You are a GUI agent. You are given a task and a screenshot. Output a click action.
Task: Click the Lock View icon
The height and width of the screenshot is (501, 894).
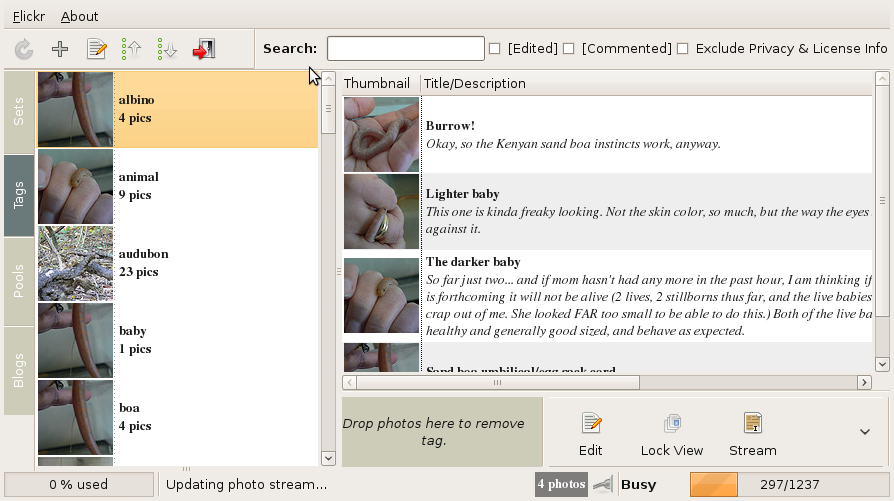pyautogui.click(x=672, y=423)
